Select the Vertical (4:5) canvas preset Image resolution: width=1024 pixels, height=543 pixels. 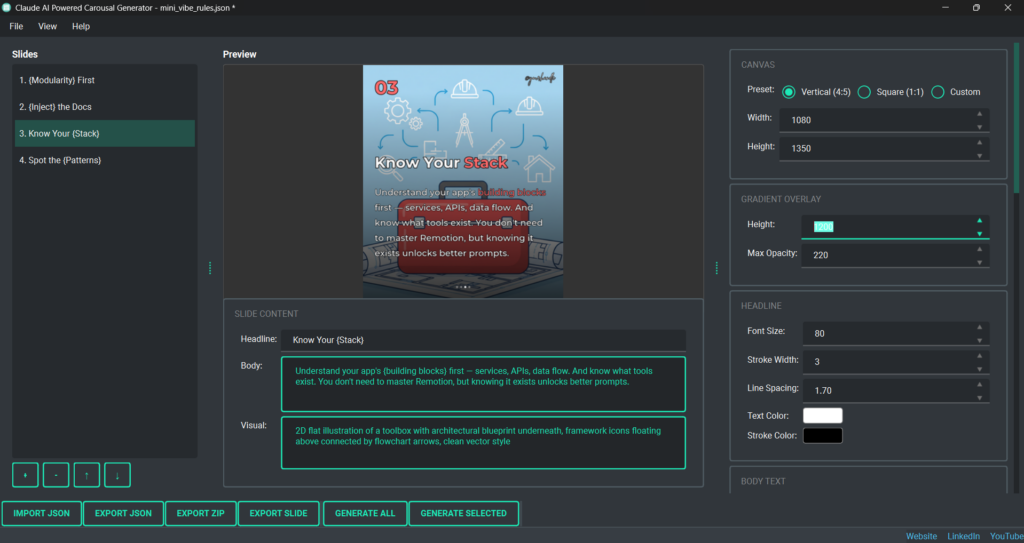click(x=789, y=92)
